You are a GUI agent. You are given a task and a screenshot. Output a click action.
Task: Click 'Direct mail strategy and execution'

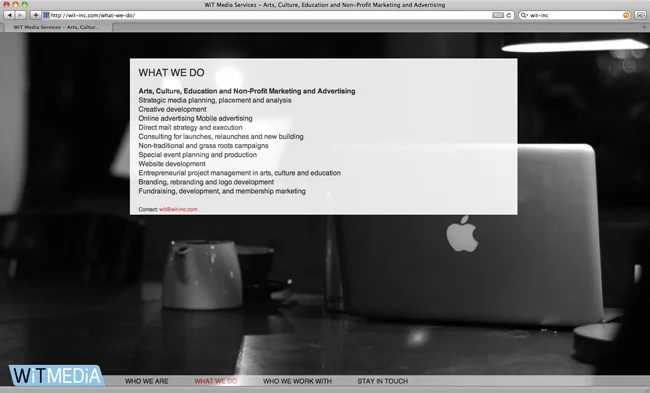[x=190, y=127]
